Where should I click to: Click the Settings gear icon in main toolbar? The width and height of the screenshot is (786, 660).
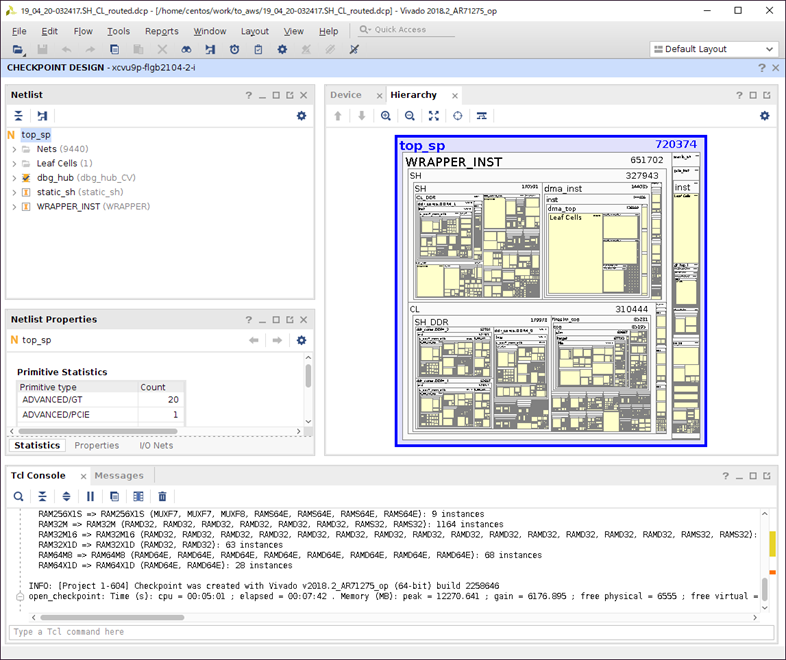tap(282, 49)
